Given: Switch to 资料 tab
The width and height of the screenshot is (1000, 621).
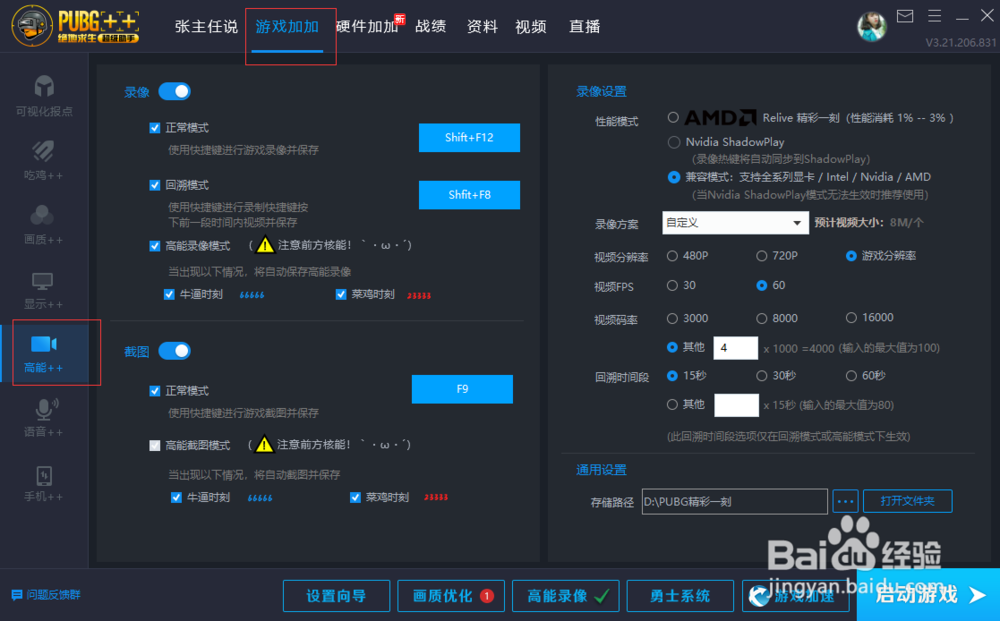Looking at the screenshot, I should point(482,27).
